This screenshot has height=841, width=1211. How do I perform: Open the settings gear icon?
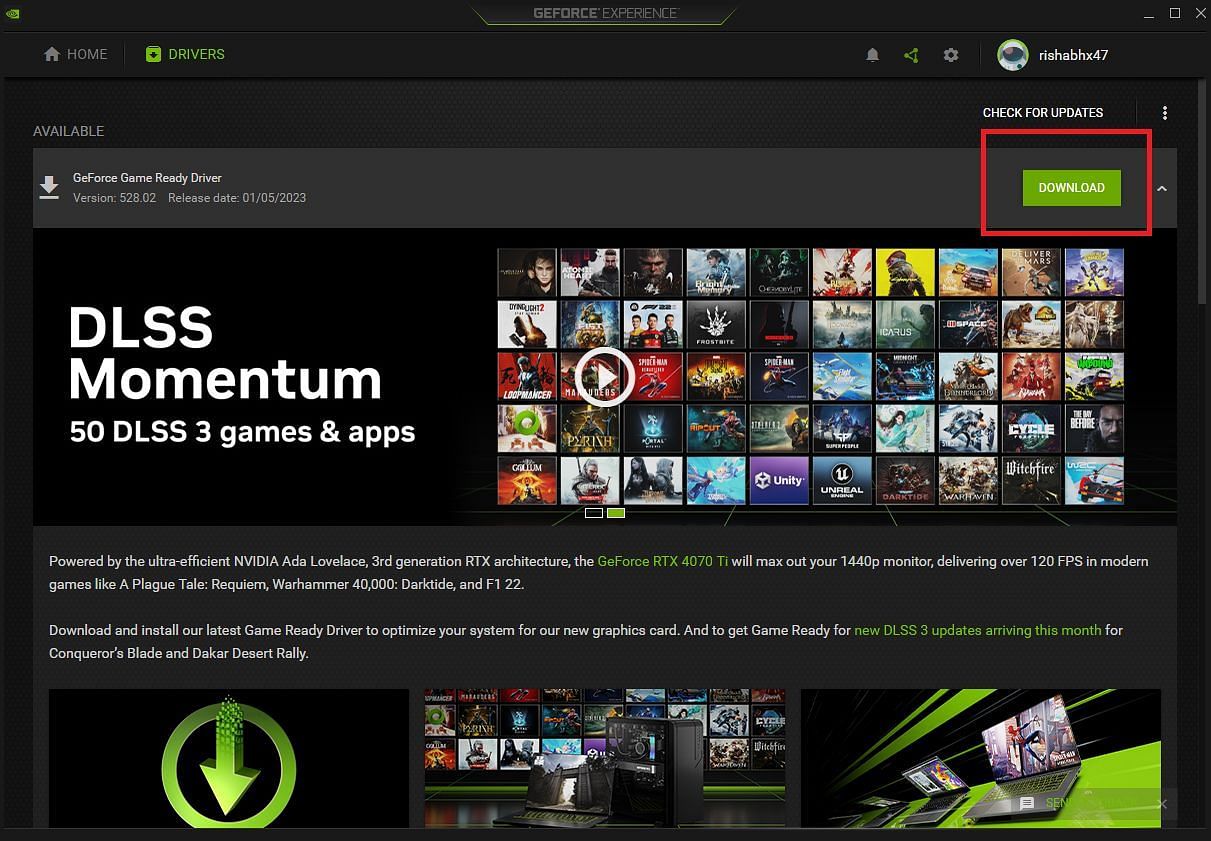951,55
